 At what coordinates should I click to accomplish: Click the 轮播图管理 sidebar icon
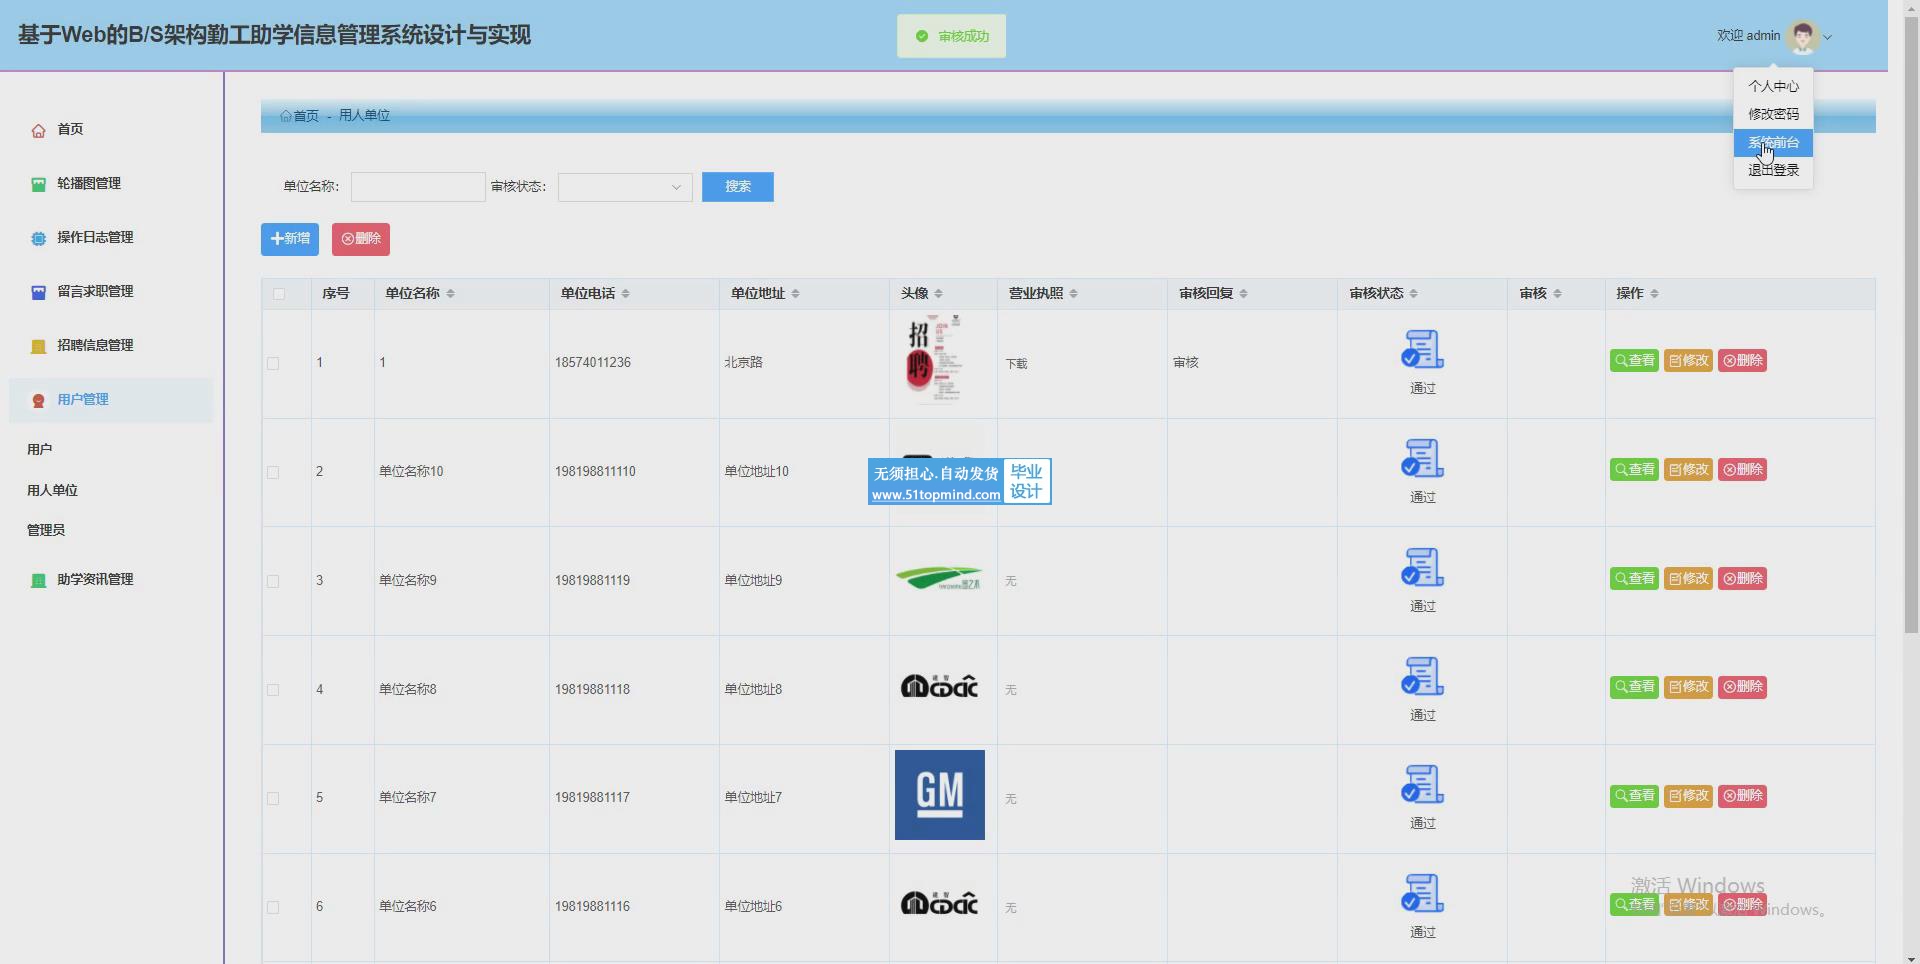[x=38, y=185]
